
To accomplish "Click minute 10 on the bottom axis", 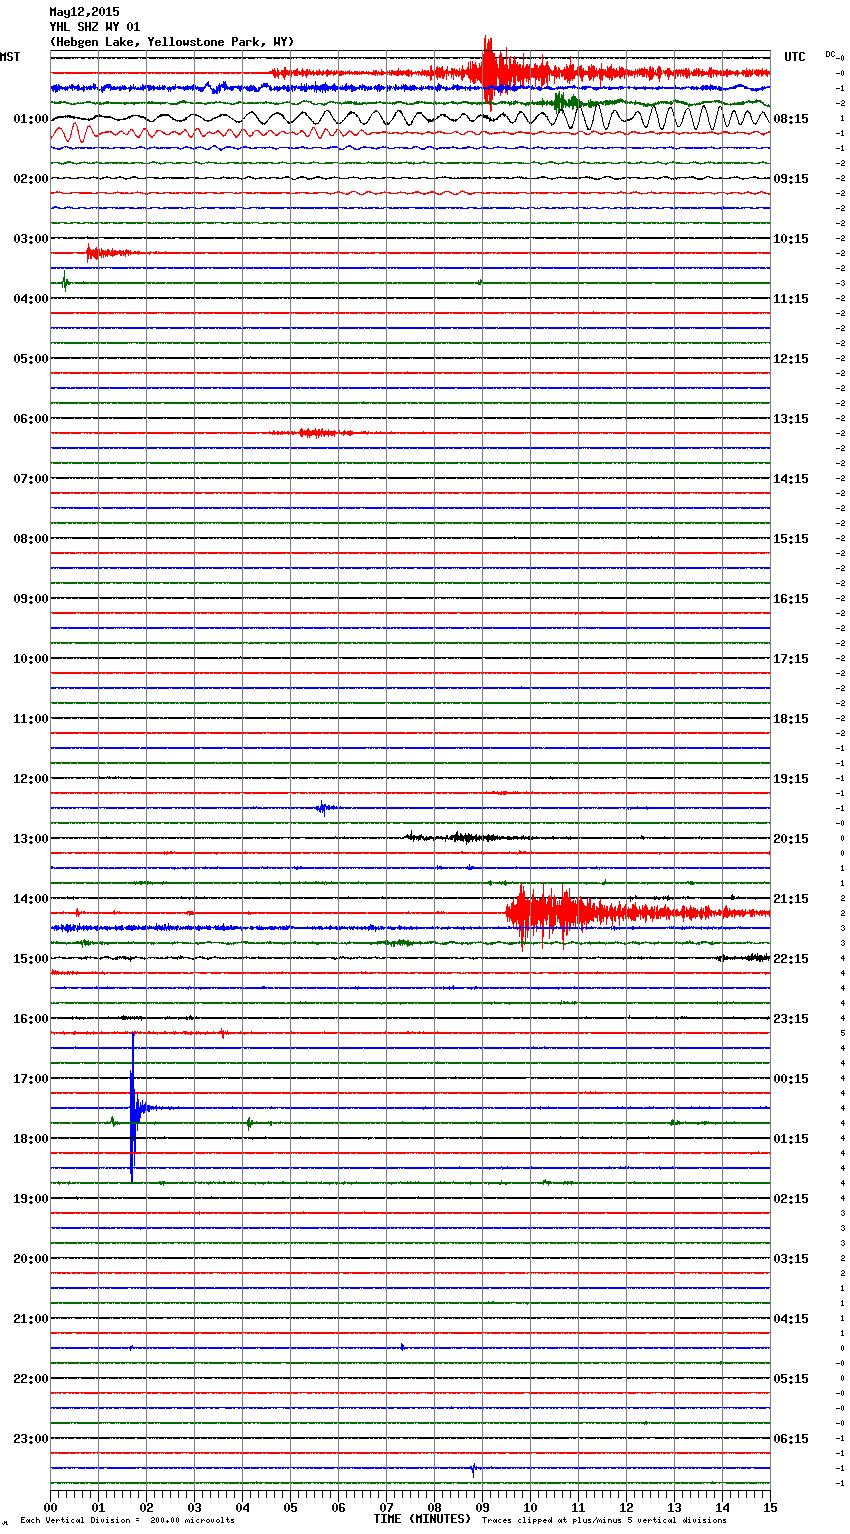I will click(530, 1507).
